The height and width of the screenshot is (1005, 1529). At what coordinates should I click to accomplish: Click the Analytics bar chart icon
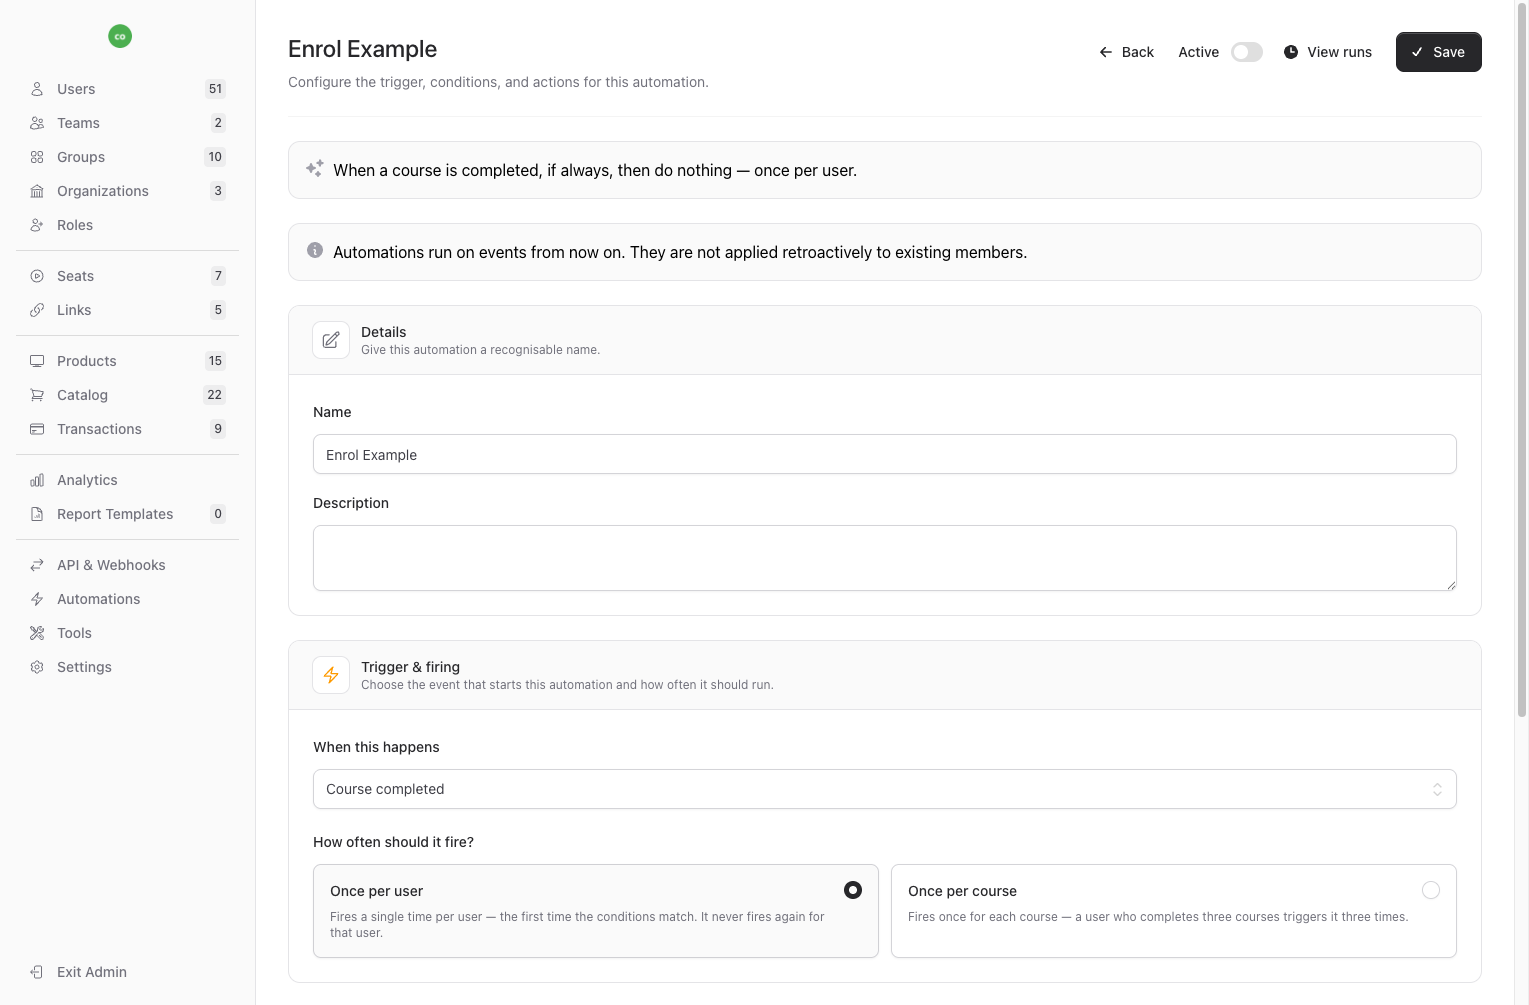pyautogui.click(x=37, y=480)
